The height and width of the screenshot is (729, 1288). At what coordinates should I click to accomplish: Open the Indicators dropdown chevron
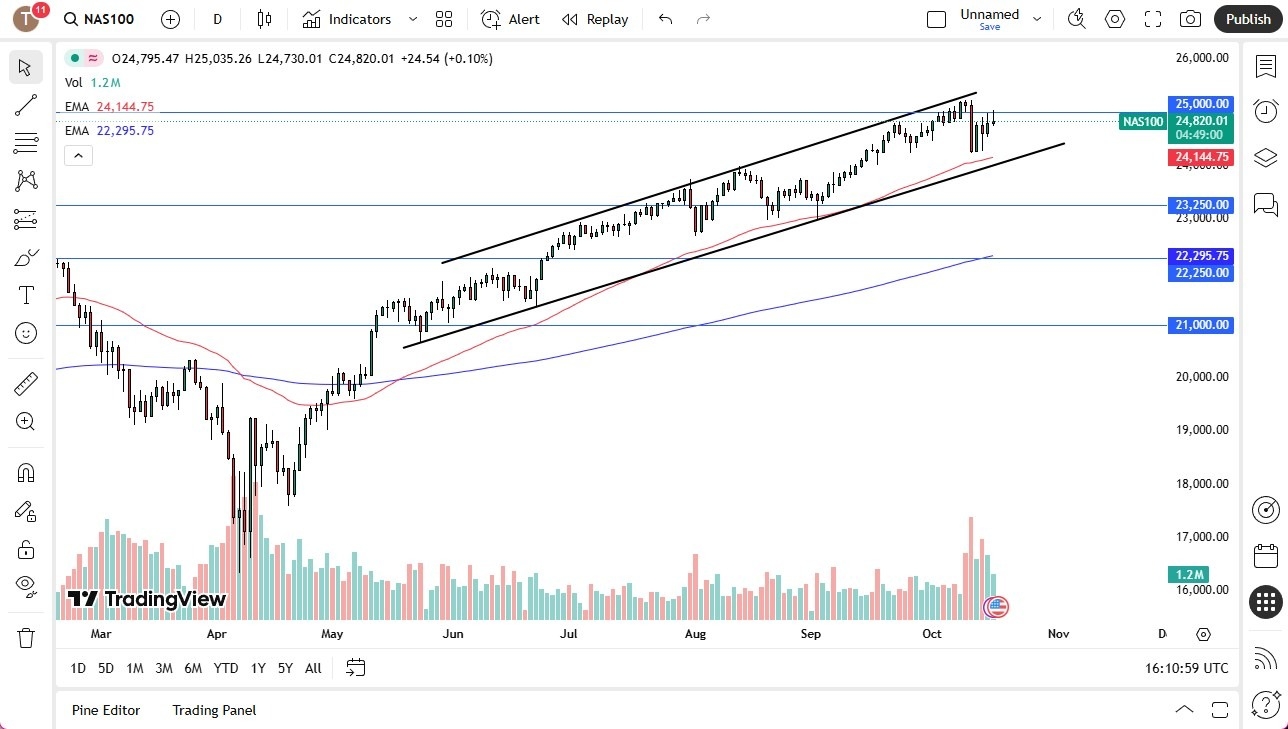[x=411, y=18]
